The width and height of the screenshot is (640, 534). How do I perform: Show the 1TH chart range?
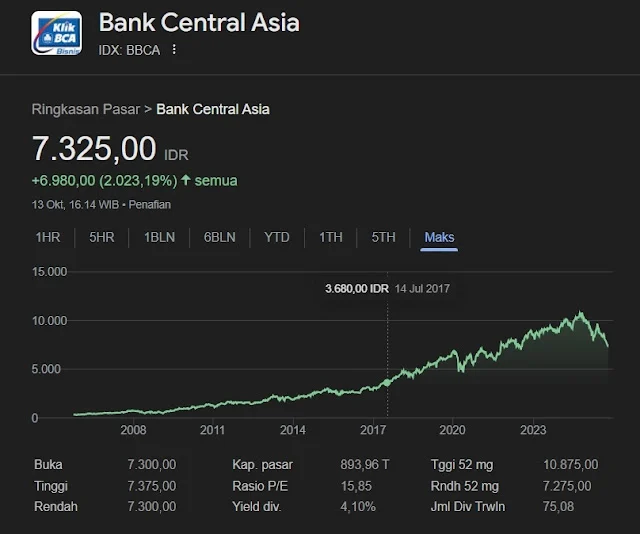click(331, 237)
